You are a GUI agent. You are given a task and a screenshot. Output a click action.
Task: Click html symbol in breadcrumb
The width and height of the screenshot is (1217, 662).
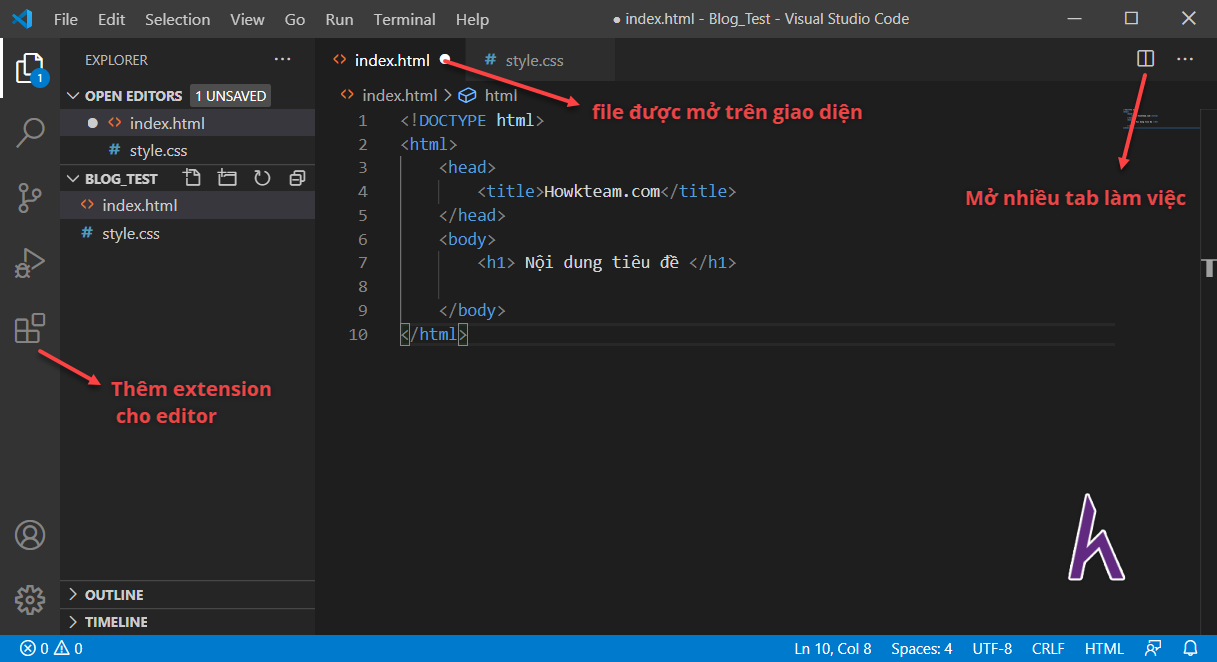click(488, 96)
